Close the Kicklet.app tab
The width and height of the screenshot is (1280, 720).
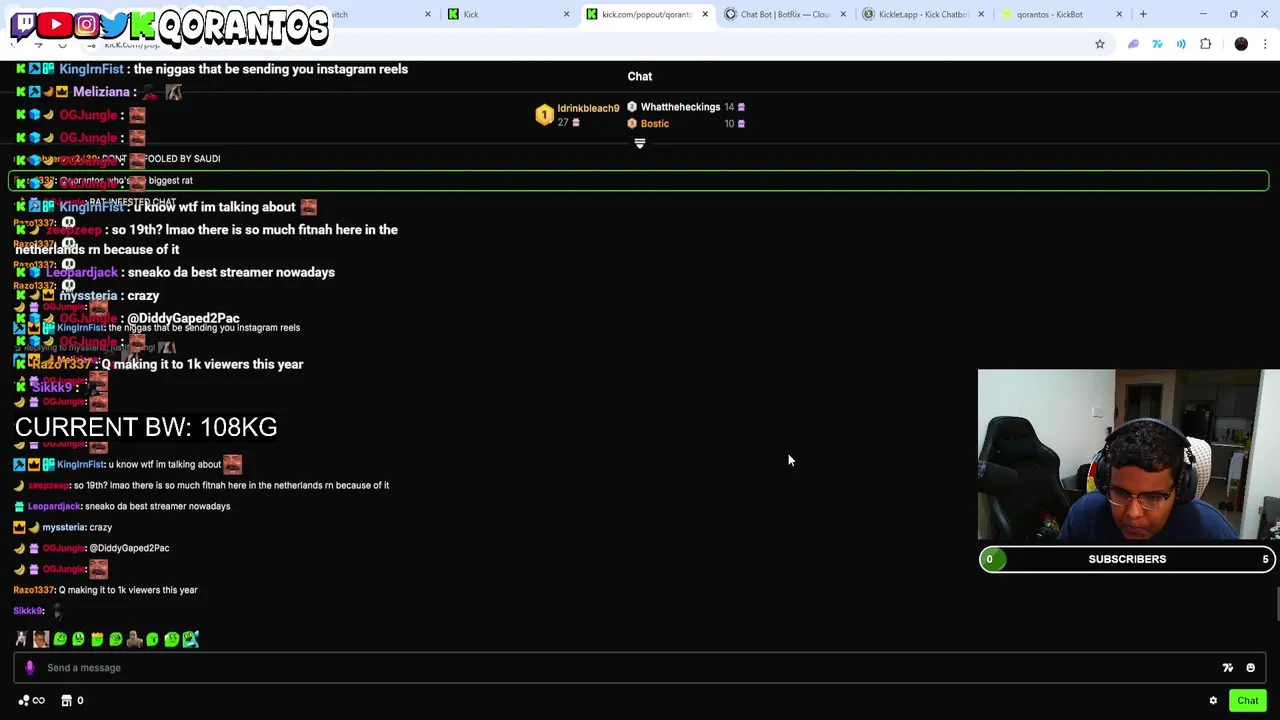coord(981,14)
